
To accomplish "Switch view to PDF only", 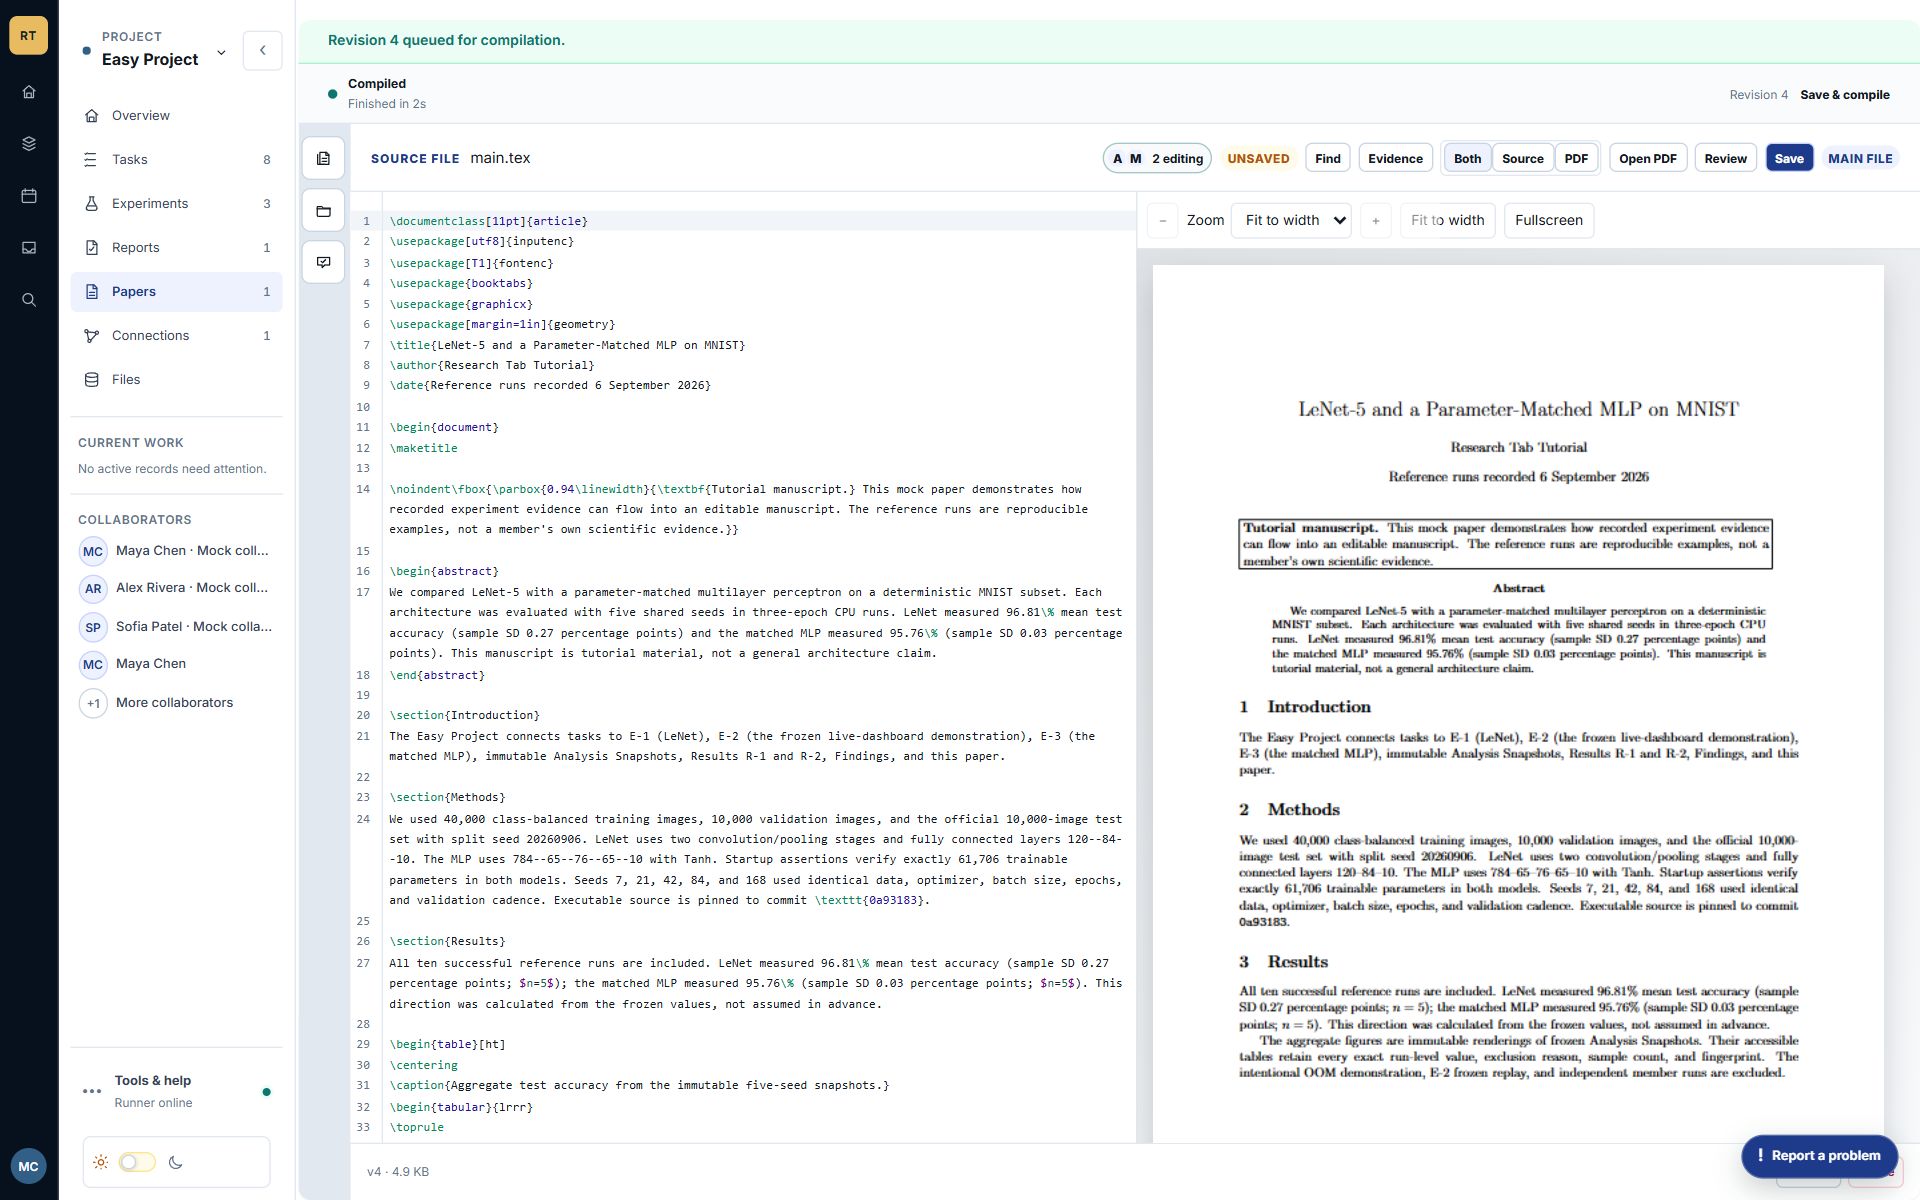I will tap(1576, 158).
